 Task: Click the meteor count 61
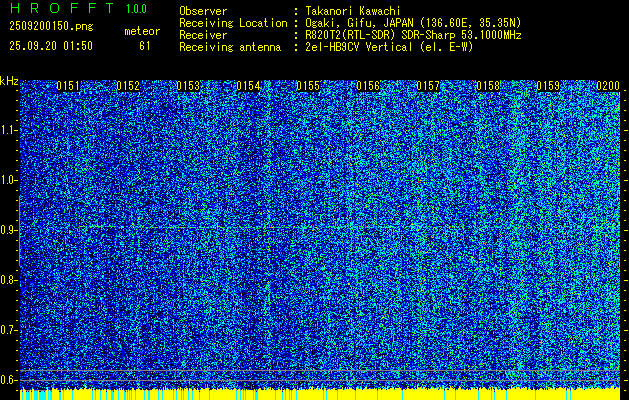[145, 46]
